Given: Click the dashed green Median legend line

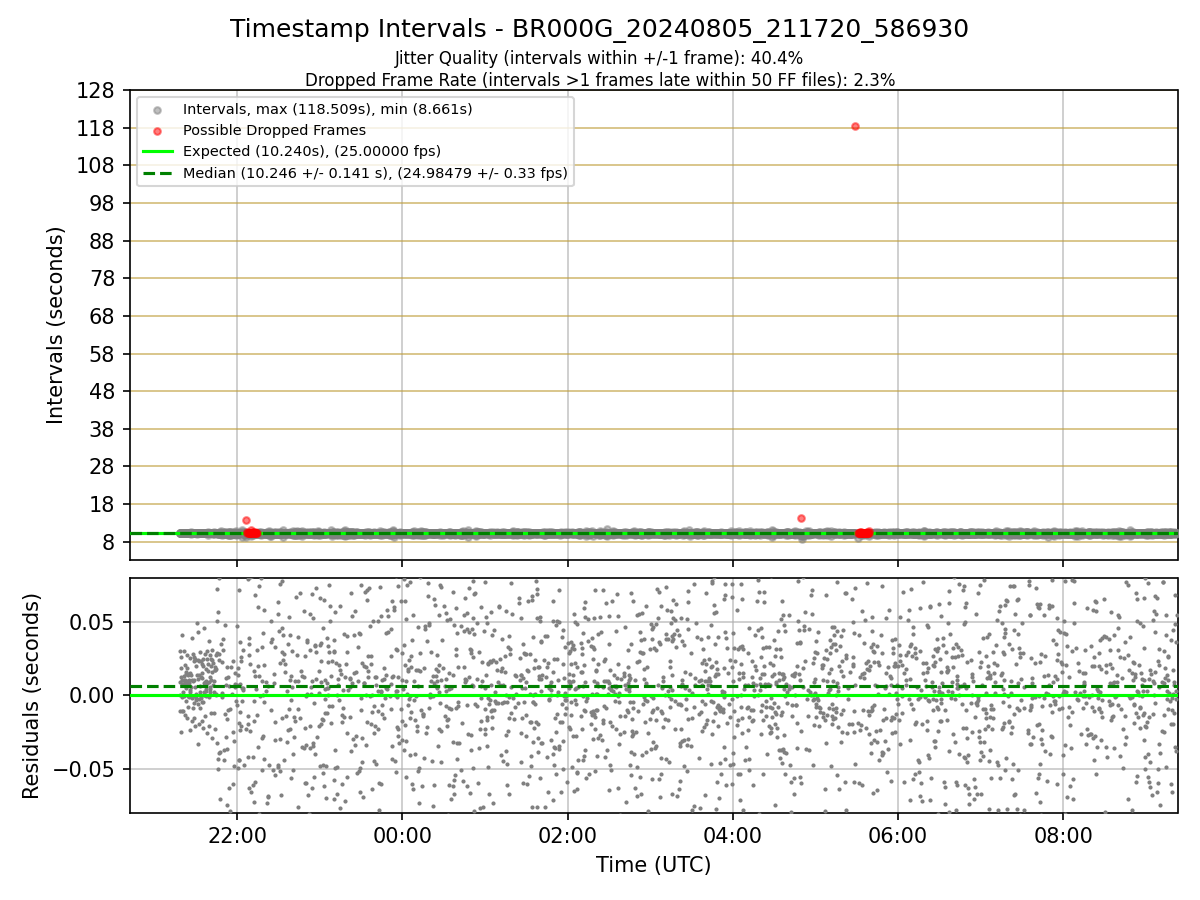Looking at the screenshot, I should 157,173.
